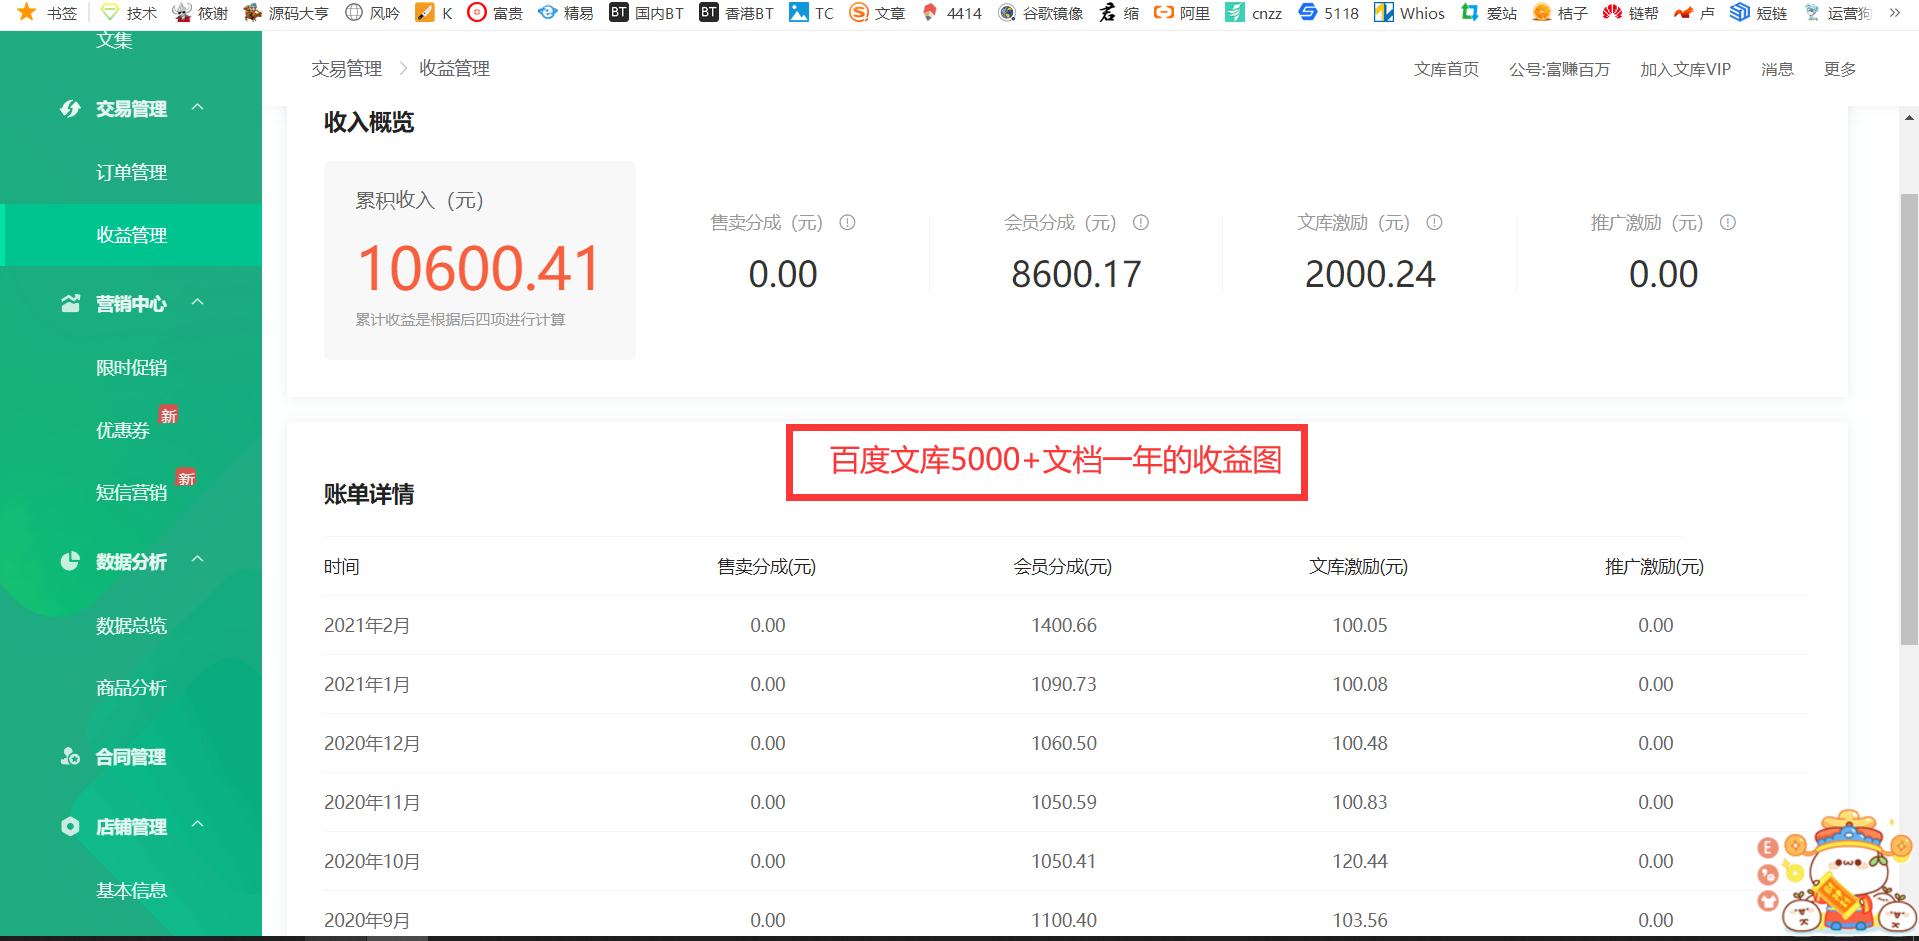Click the cartoon mascot widget

(1836, 873)
